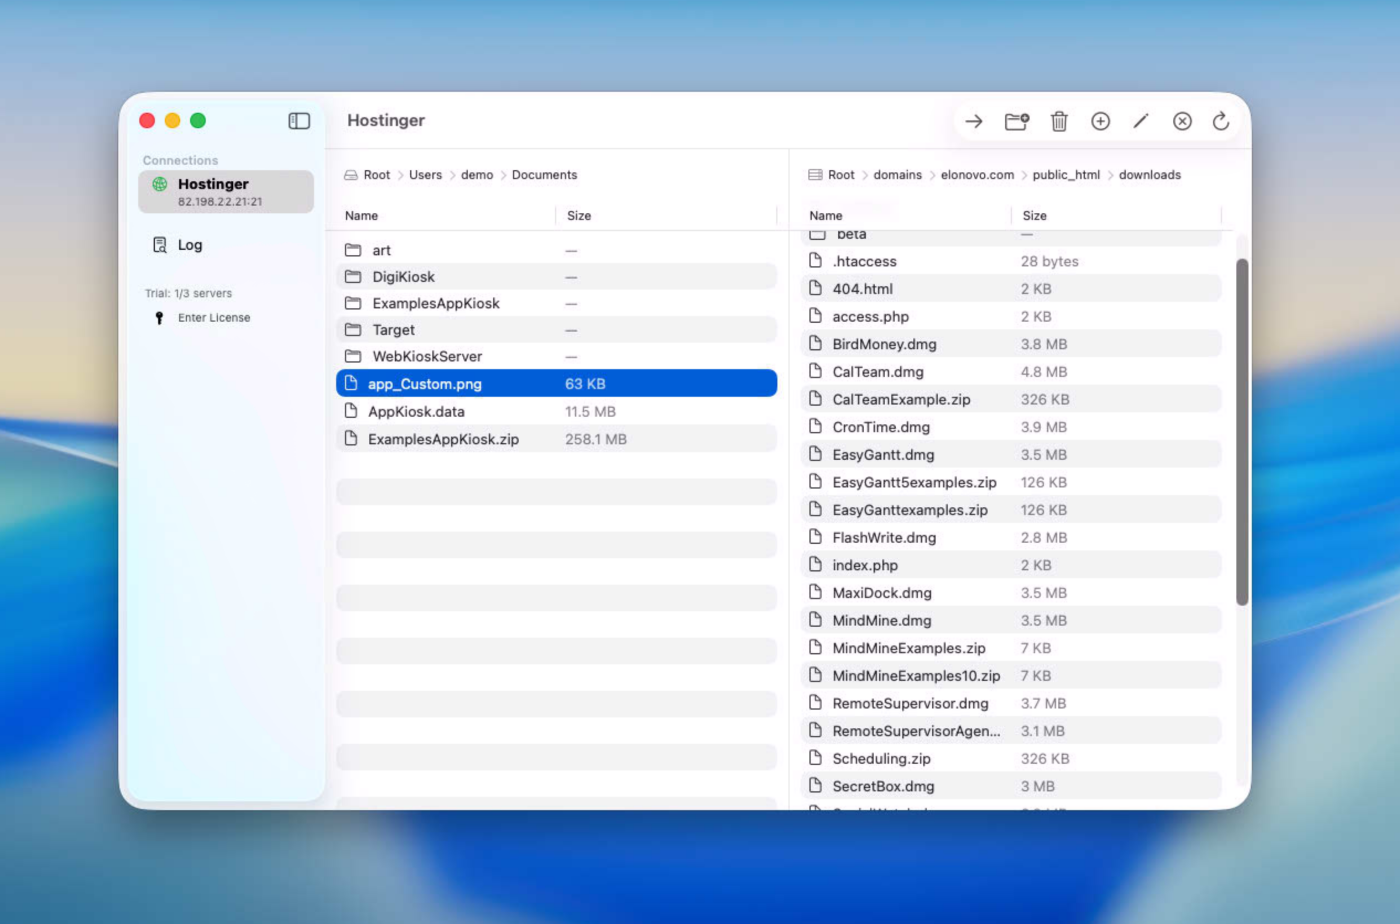Go to public_html in remote breadcrumb
This screenshot has height=924, width=1400.
[x=1065, y=175]
